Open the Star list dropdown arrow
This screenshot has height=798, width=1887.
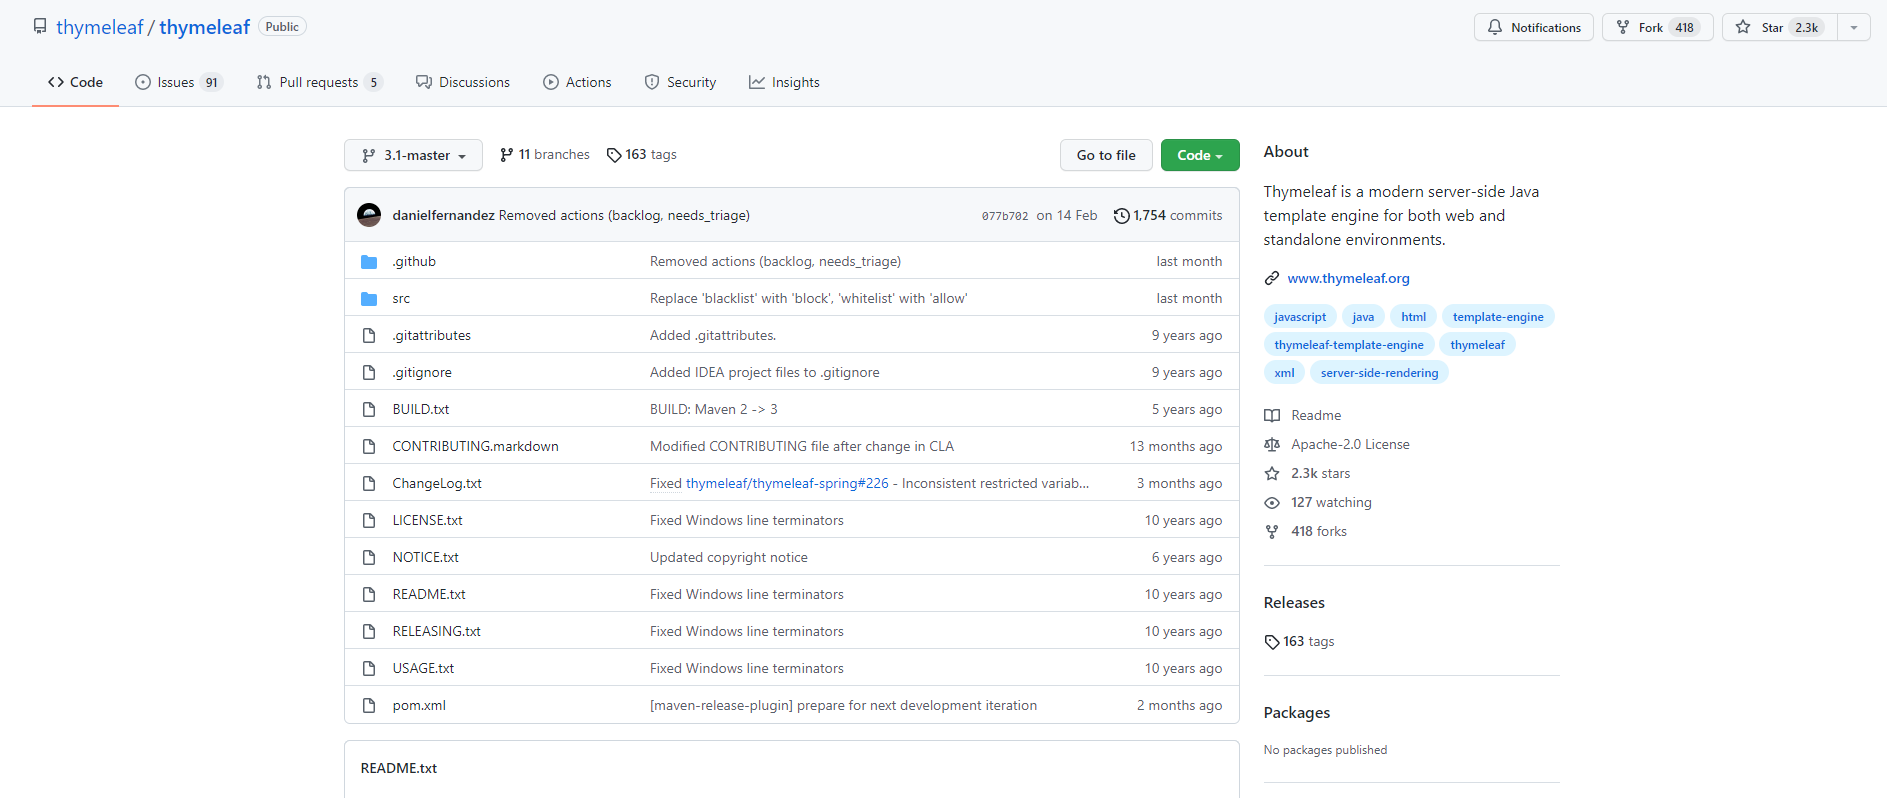(x=1854, y=27)
